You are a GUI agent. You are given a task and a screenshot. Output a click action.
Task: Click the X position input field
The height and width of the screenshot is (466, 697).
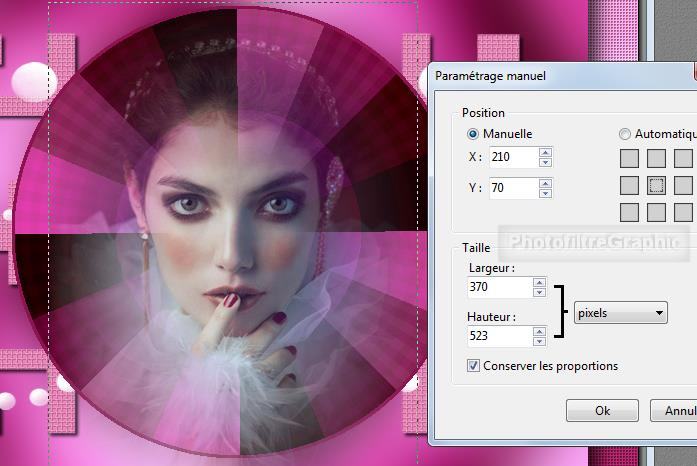(x=512, y=157)
